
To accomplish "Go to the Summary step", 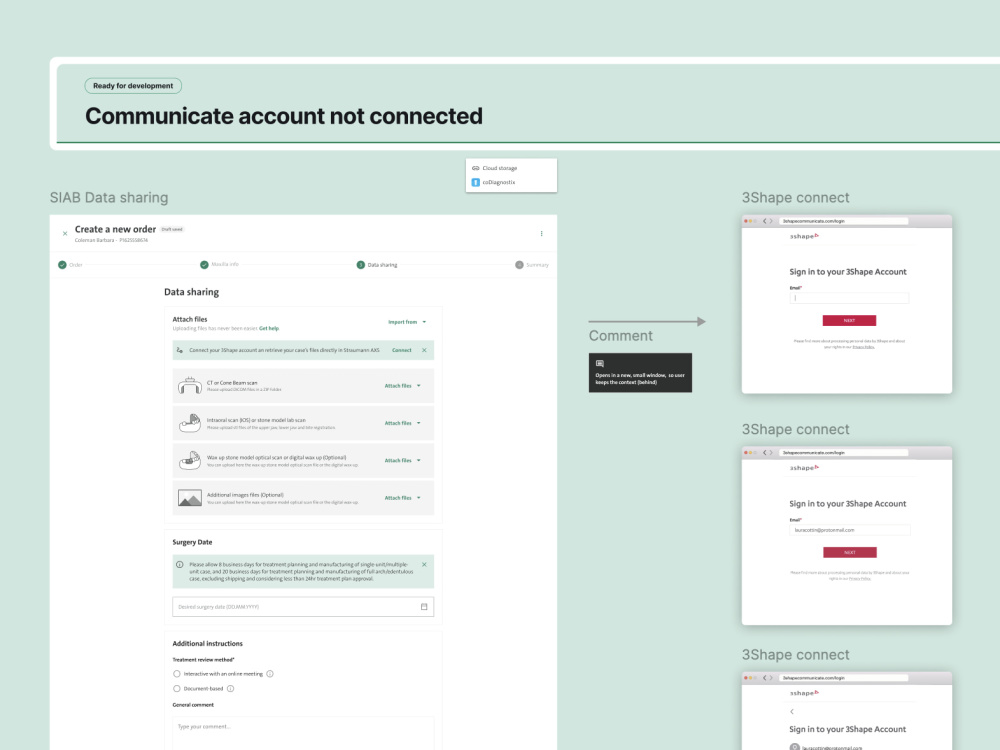I will point(532,265).
